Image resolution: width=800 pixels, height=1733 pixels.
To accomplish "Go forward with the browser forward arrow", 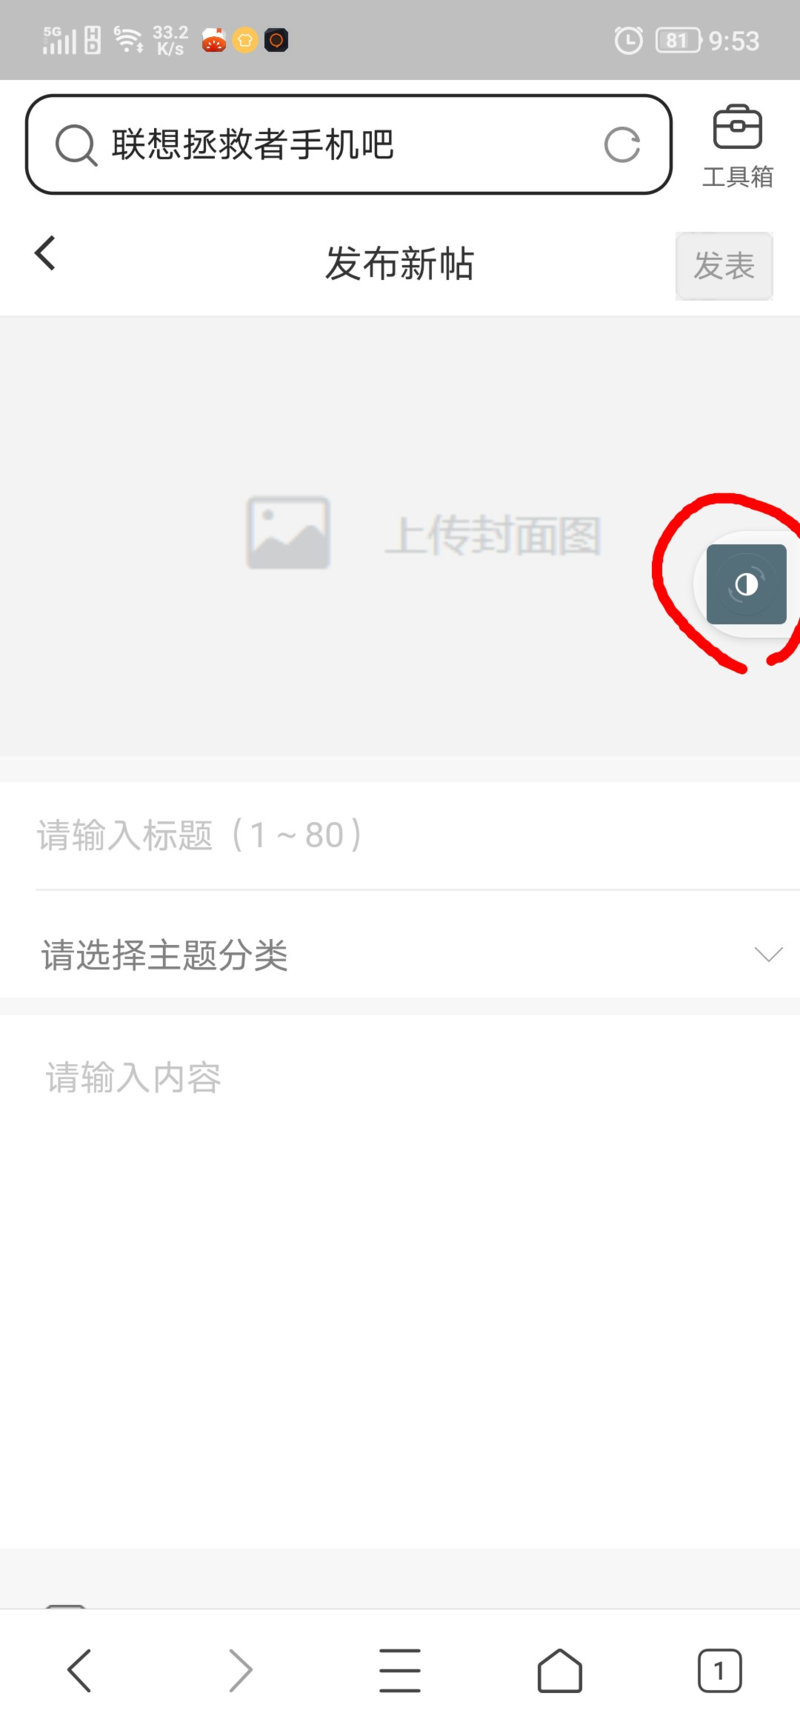I will click(x=240, y=1670).
